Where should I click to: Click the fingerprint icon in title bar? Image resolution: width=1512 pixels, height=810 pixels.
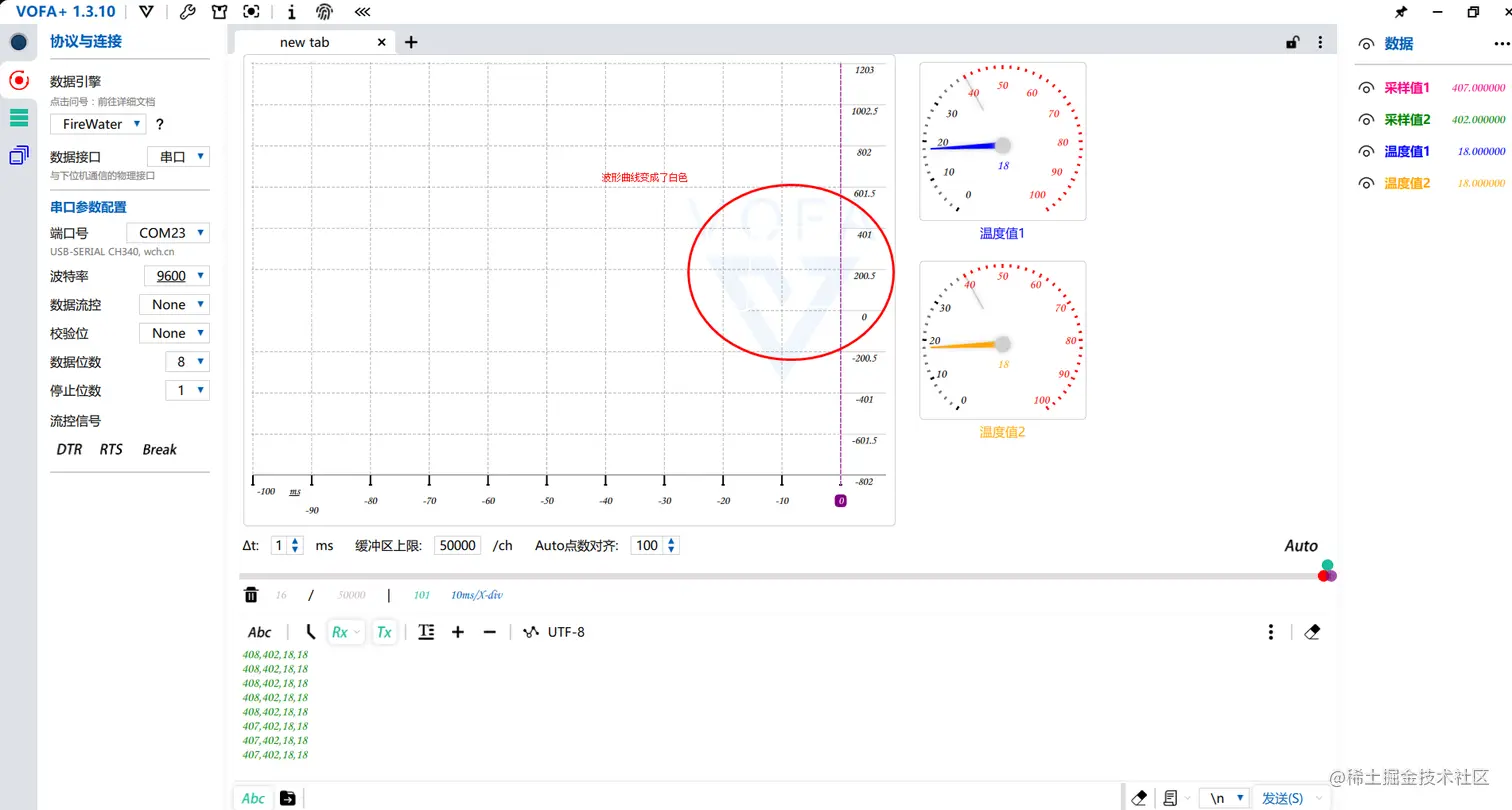coord(324,12)
